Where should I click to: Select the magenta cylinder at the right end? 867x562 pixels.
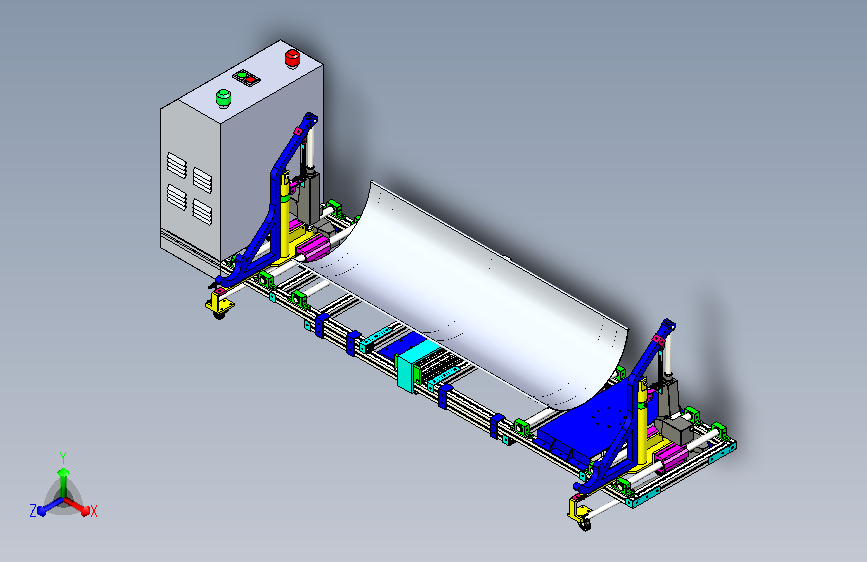tap(671, 457)
